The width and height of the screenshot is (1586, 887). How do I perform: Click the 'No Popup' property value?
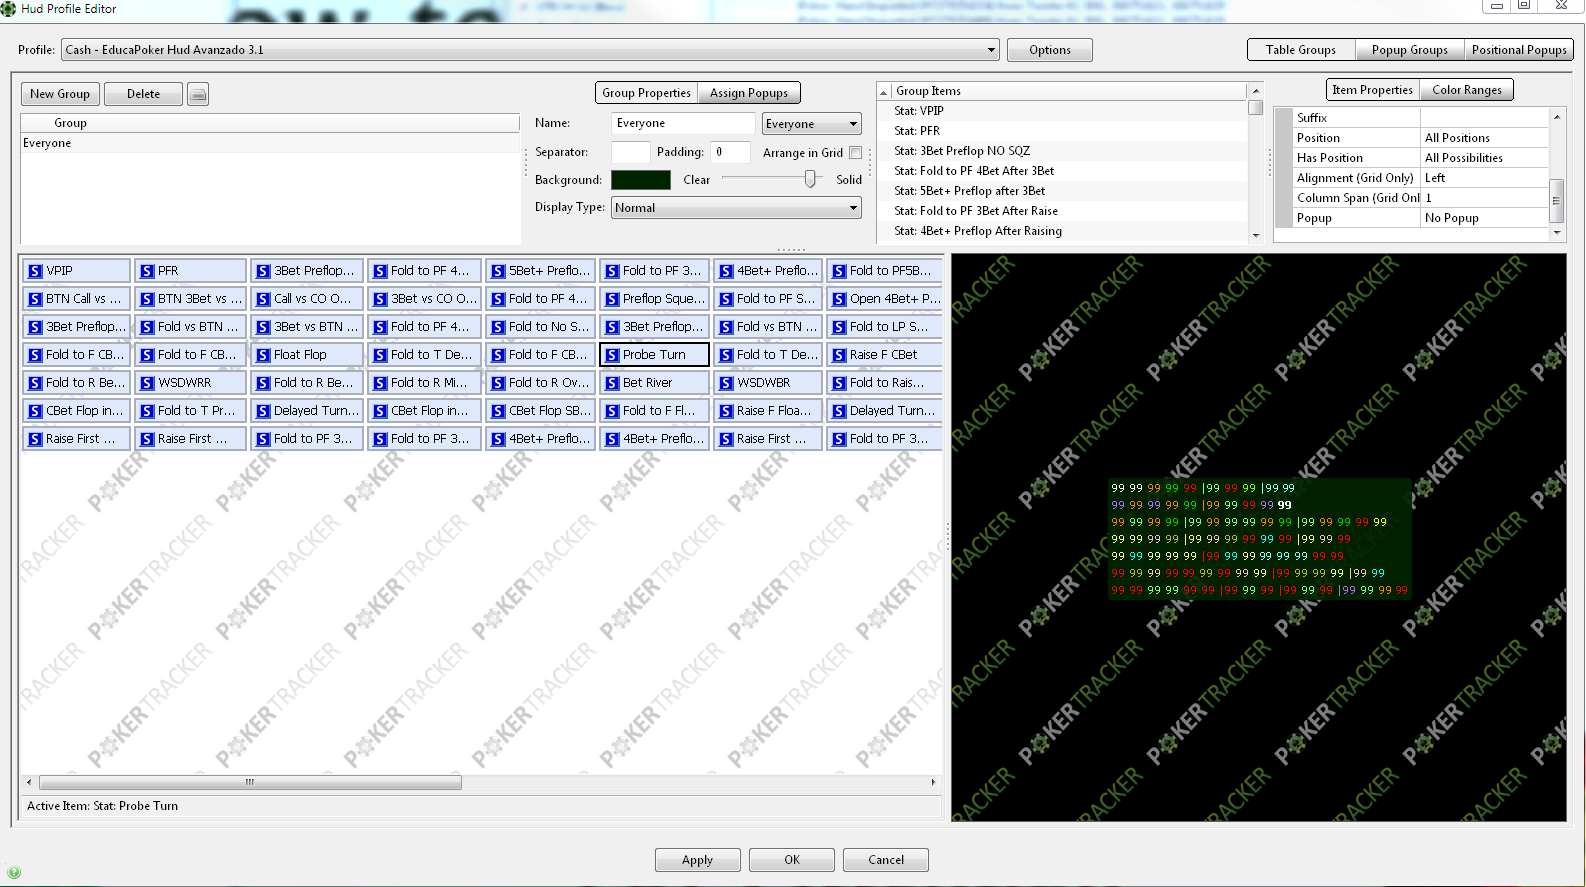point(1484,218)
